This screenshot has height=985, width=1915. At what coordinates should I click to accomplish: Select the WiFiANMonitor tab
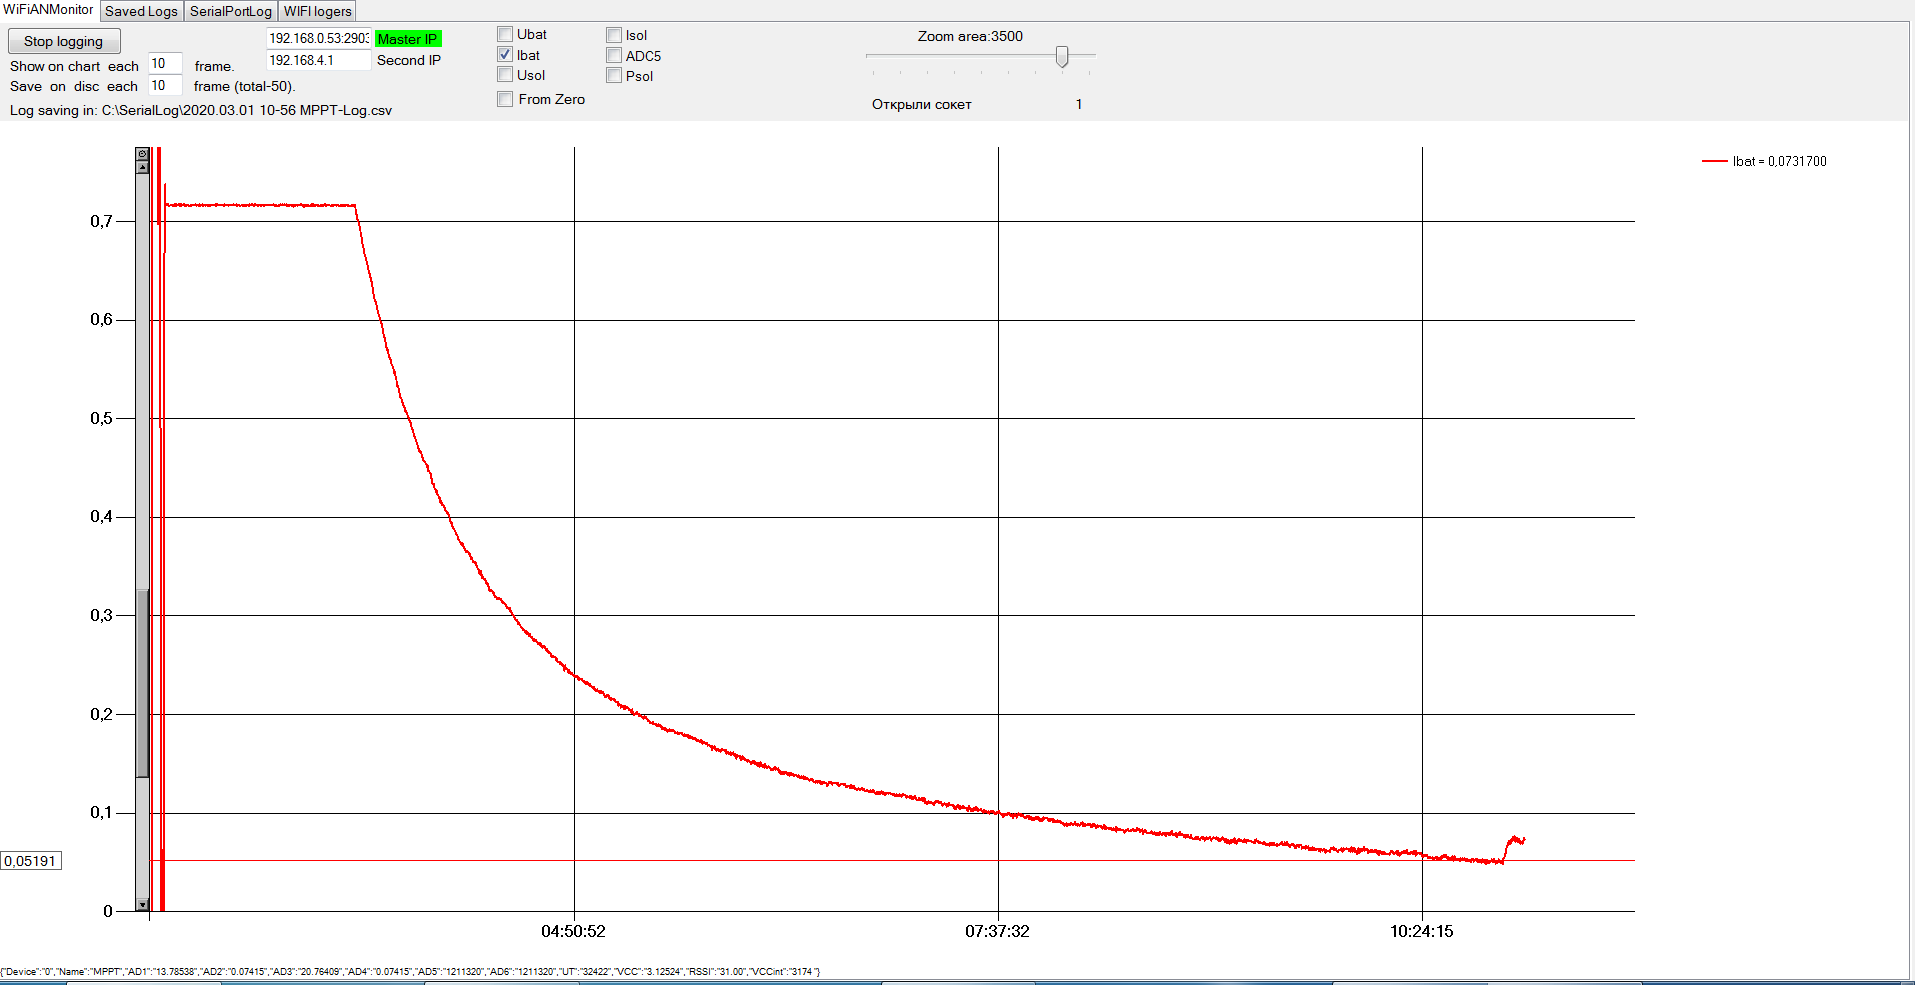(48, 10)
